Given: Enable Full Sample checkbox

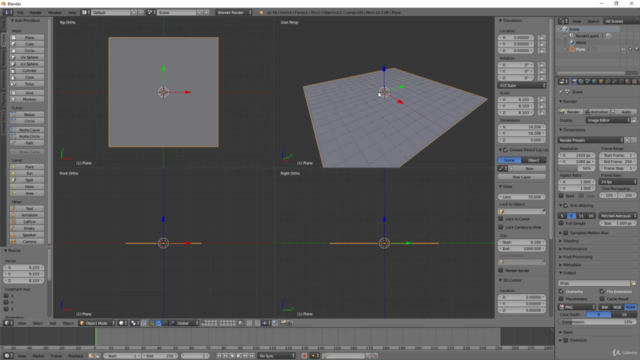Looking at the screenshot, I should (x=561, y=223).
